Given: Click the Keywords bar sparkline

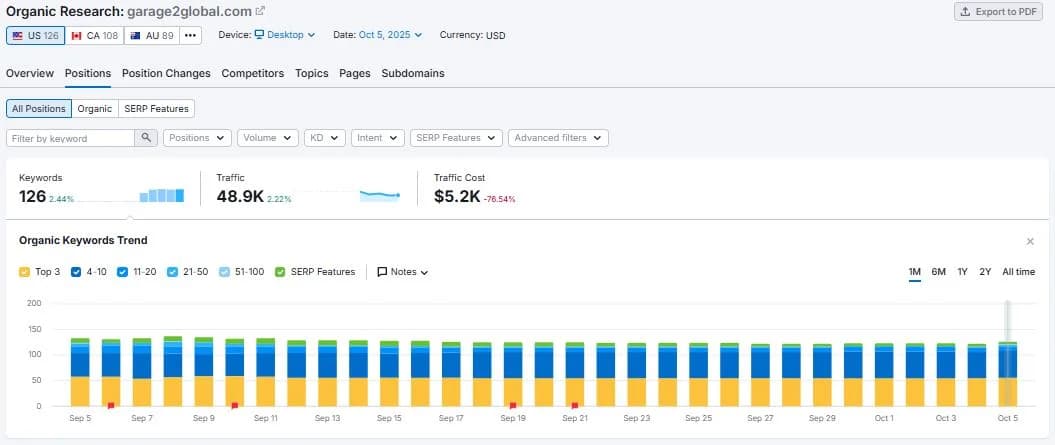Looking at the screenshot, I should [161, 196].
